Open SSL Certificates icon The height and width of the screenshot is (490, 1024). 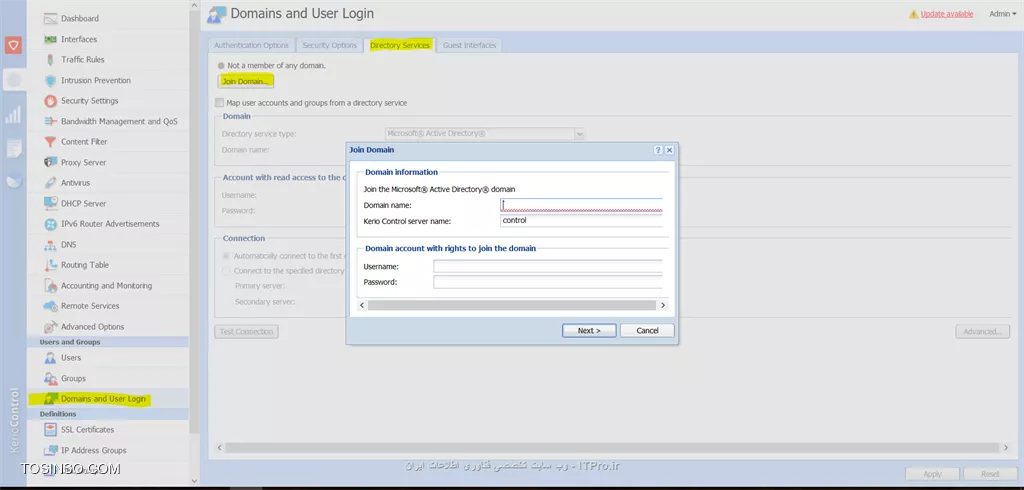51,430
